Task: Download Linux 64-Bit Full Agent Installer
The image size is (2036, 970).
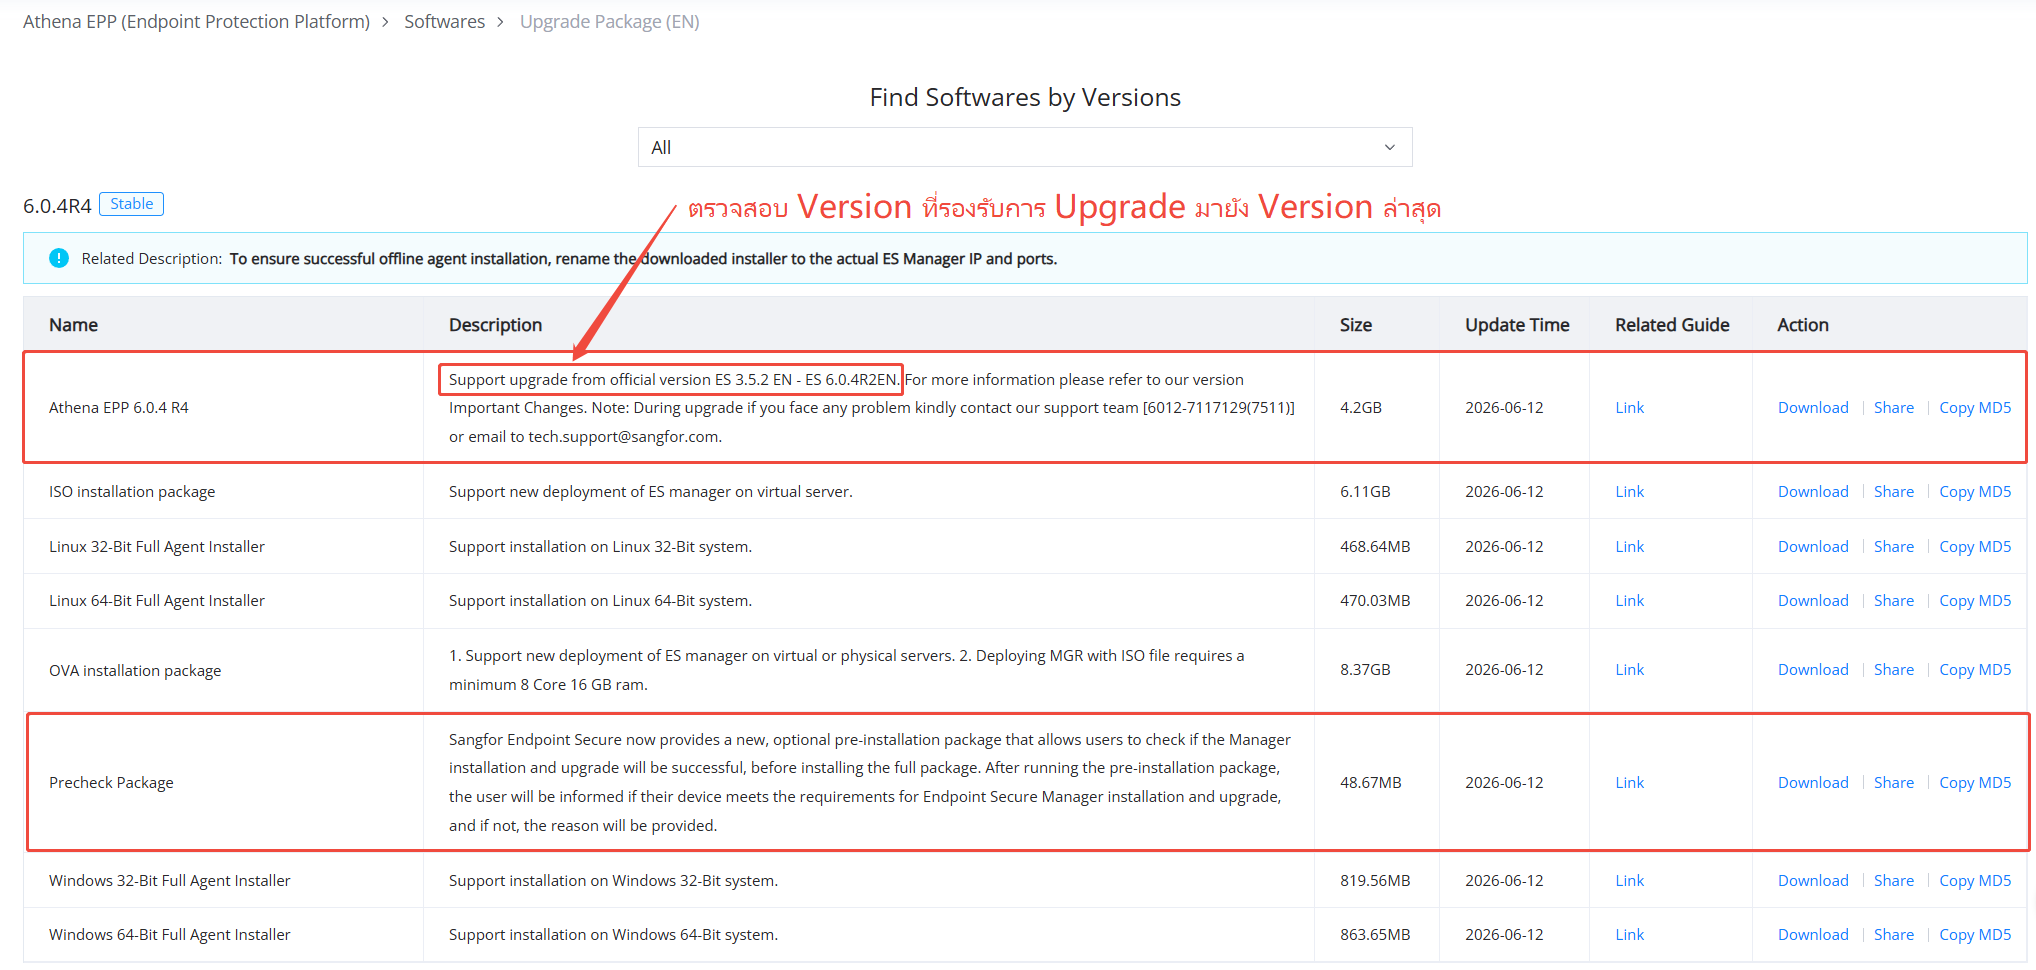Action: 1813,600
